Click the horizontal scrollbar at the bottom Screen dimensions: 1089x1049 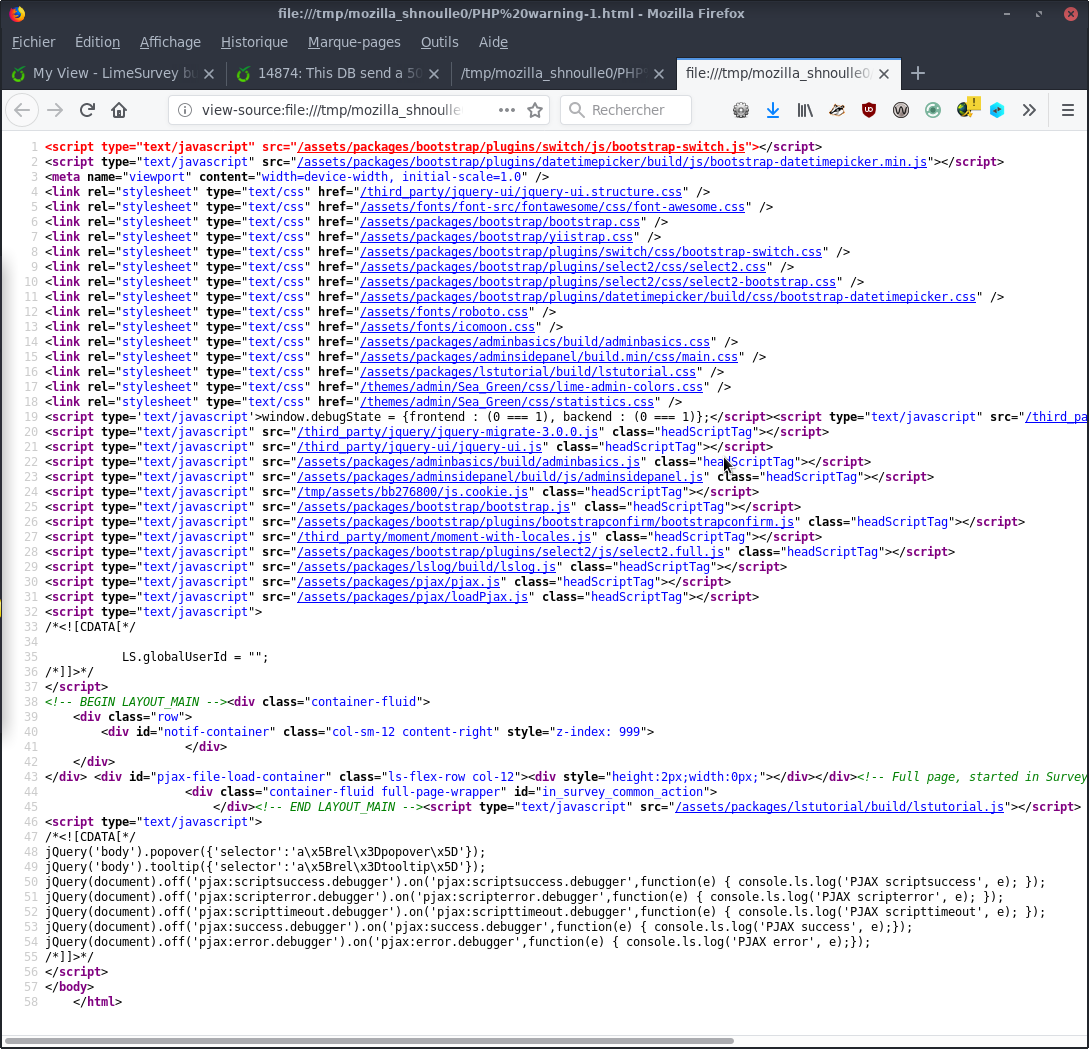[x=370, y=1041]
